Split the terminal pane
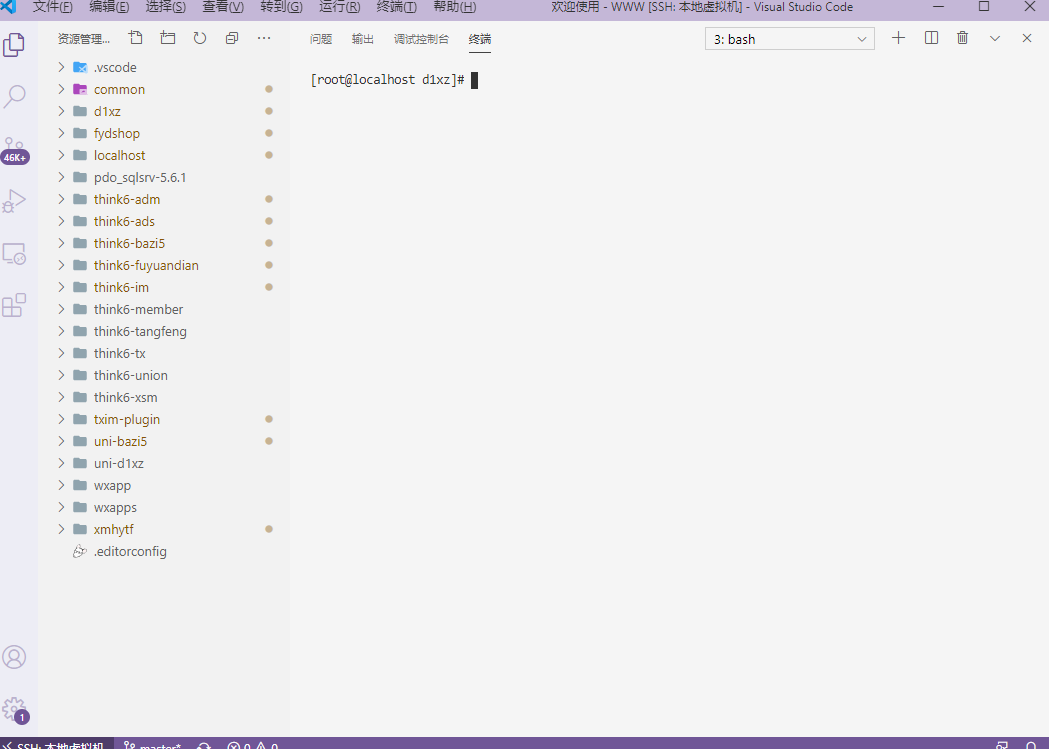This screenshot has height=749, width=1049. 931,38
